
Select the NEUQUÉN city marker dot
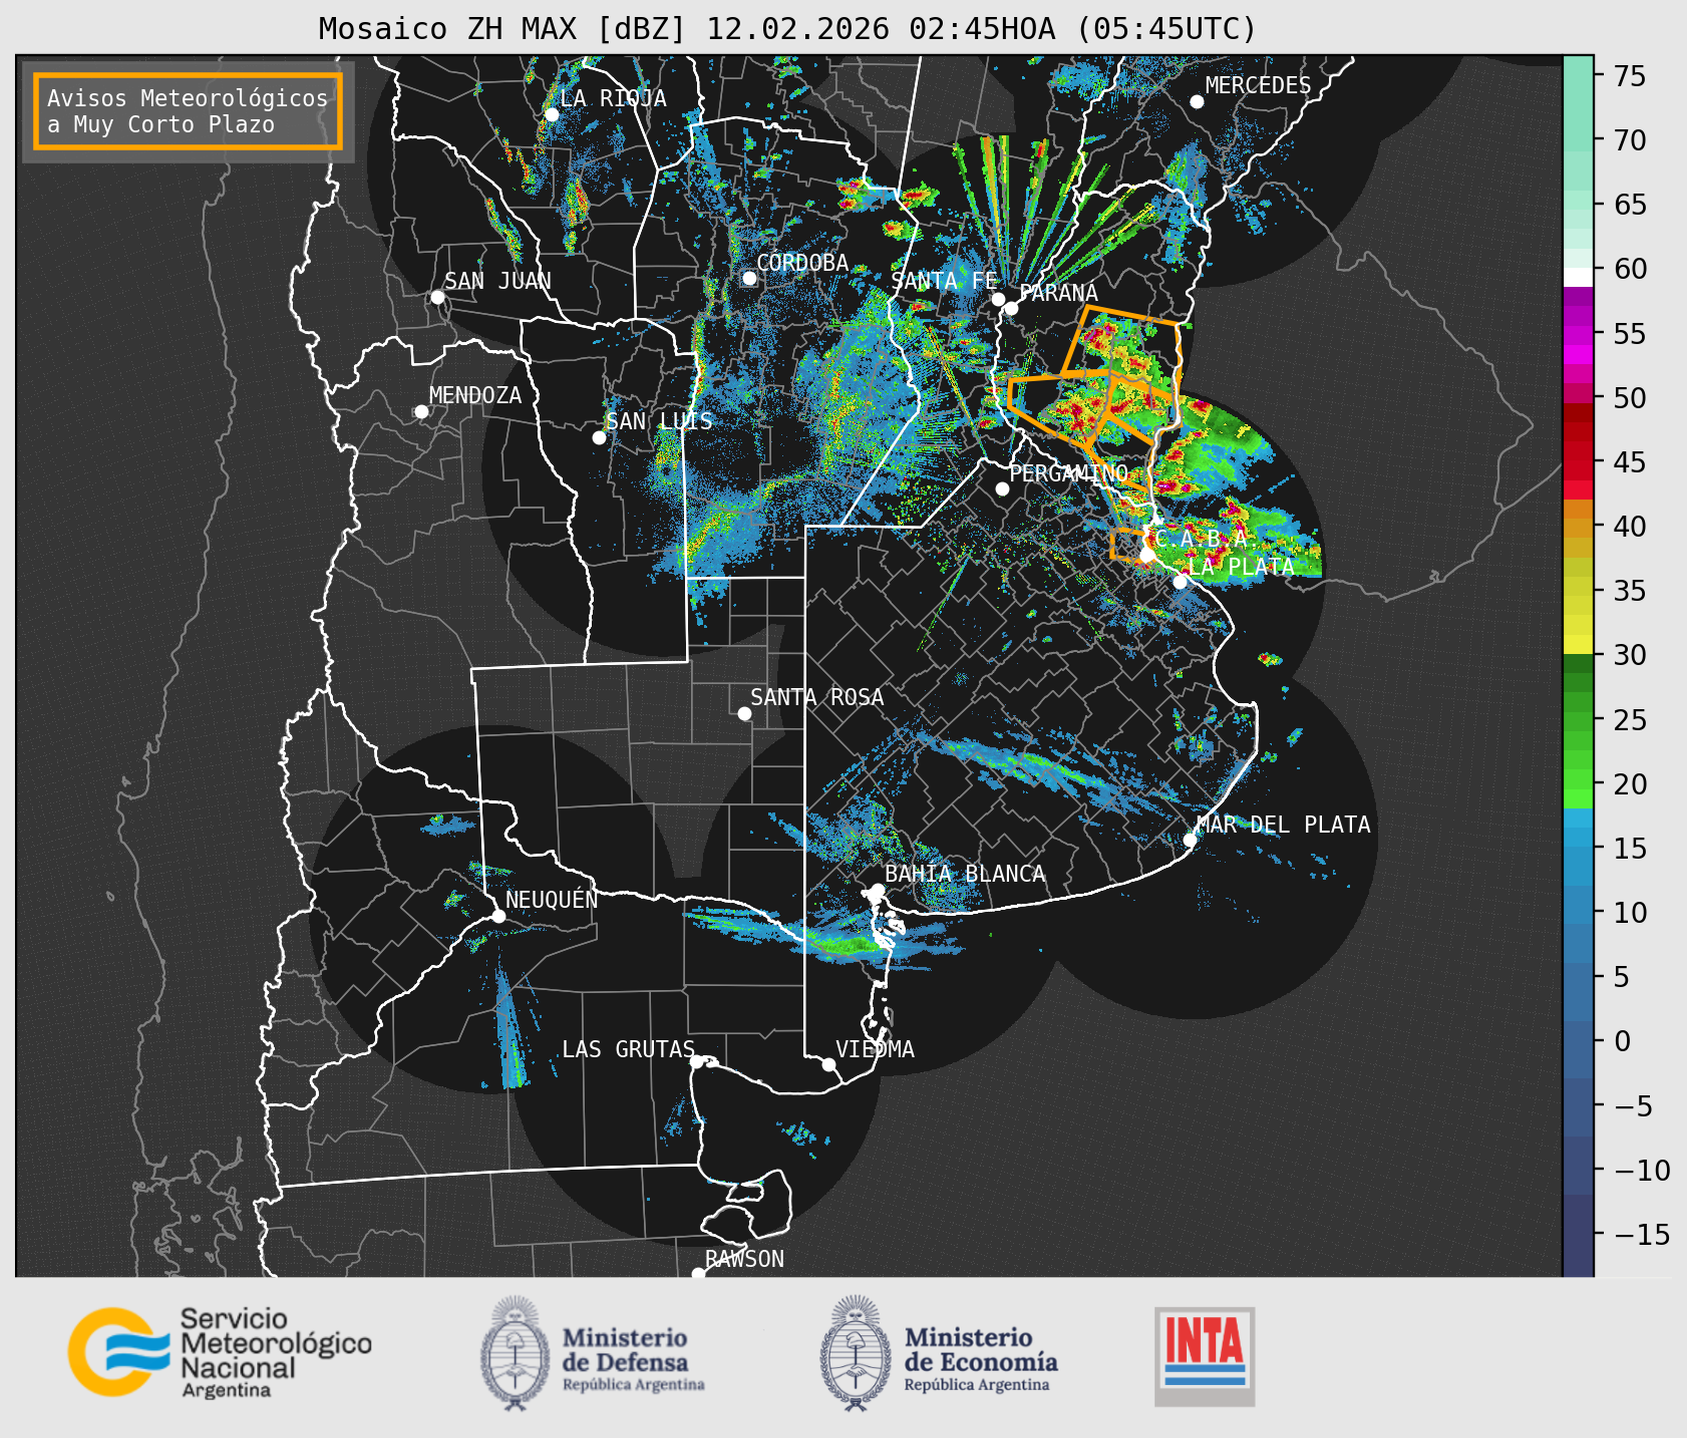pos(498,916)
